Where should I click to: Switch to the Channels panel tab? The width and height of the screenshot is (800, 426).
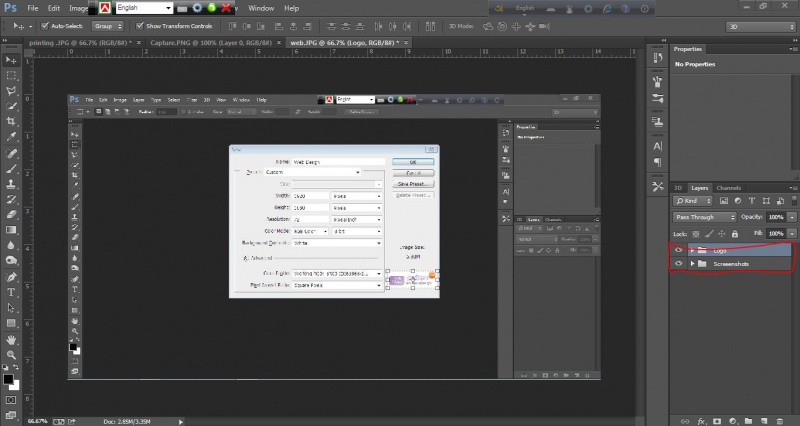[x=728, y=188]
